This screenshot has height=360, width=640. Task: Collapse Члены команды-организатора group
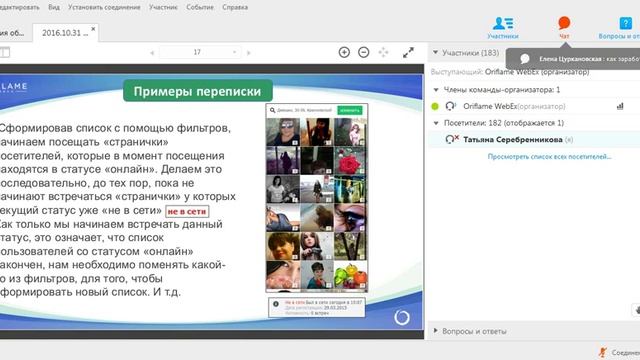click(x=436, y=90)
